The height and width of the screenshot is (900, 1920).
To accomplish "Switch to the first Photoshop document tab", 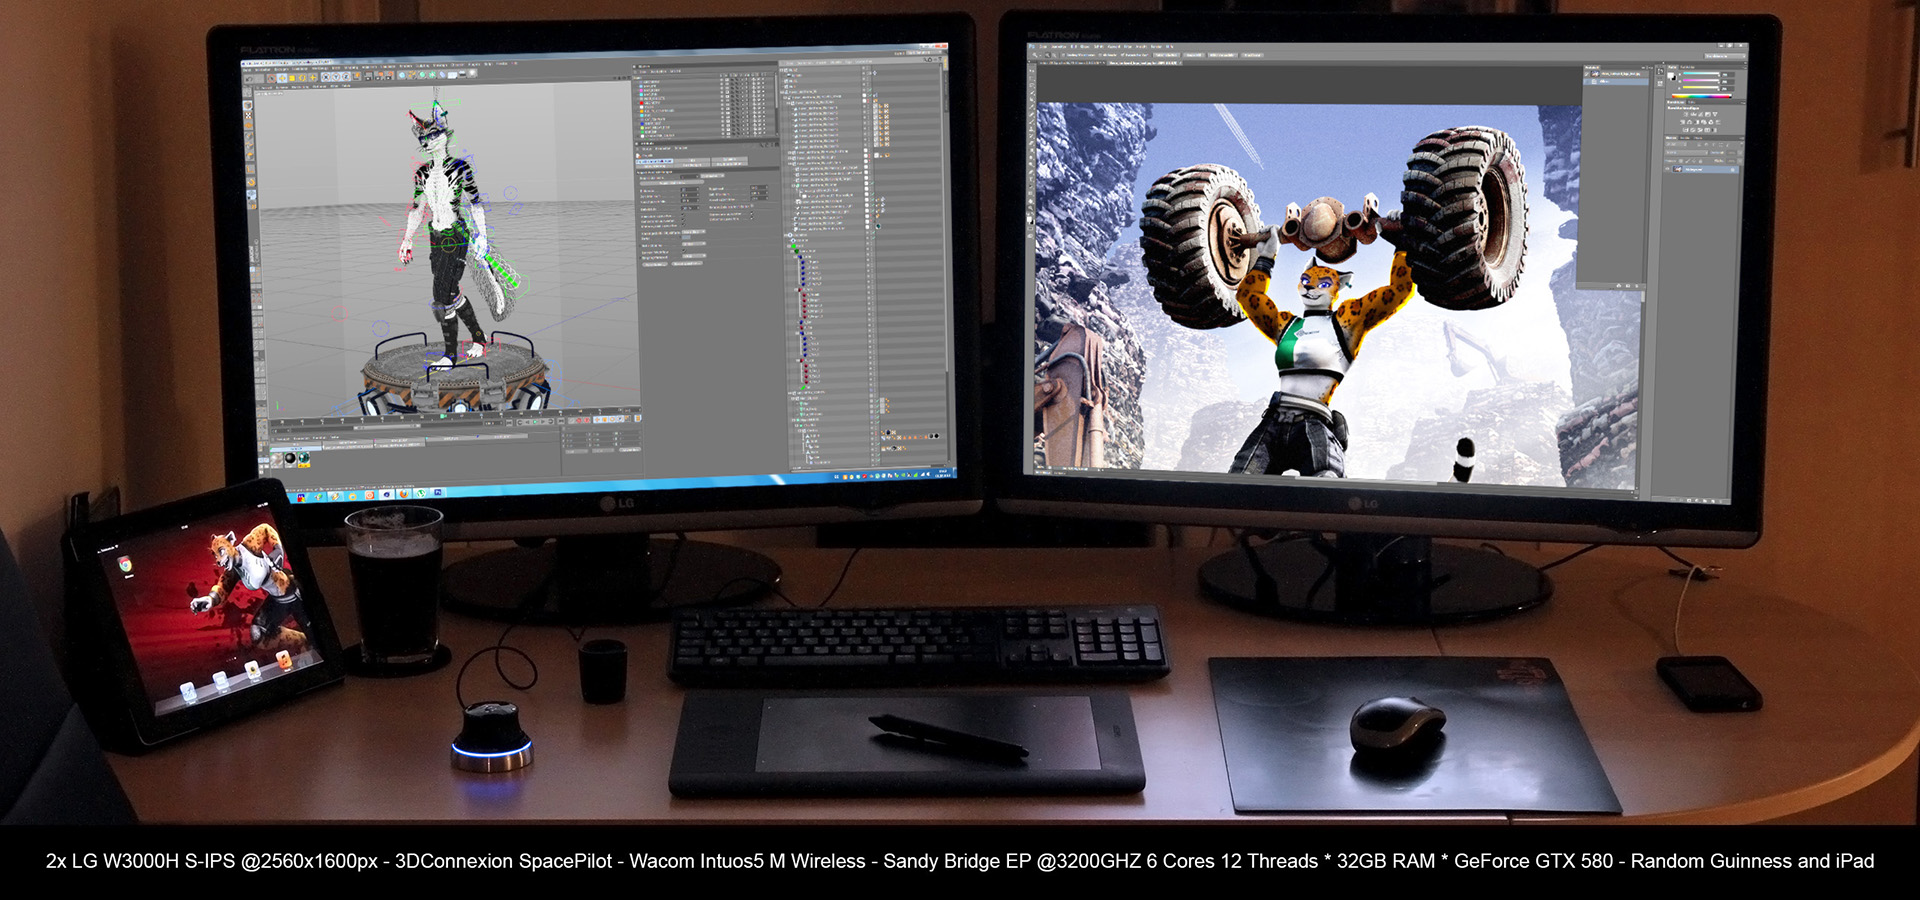I will (x=1071, y=63).
